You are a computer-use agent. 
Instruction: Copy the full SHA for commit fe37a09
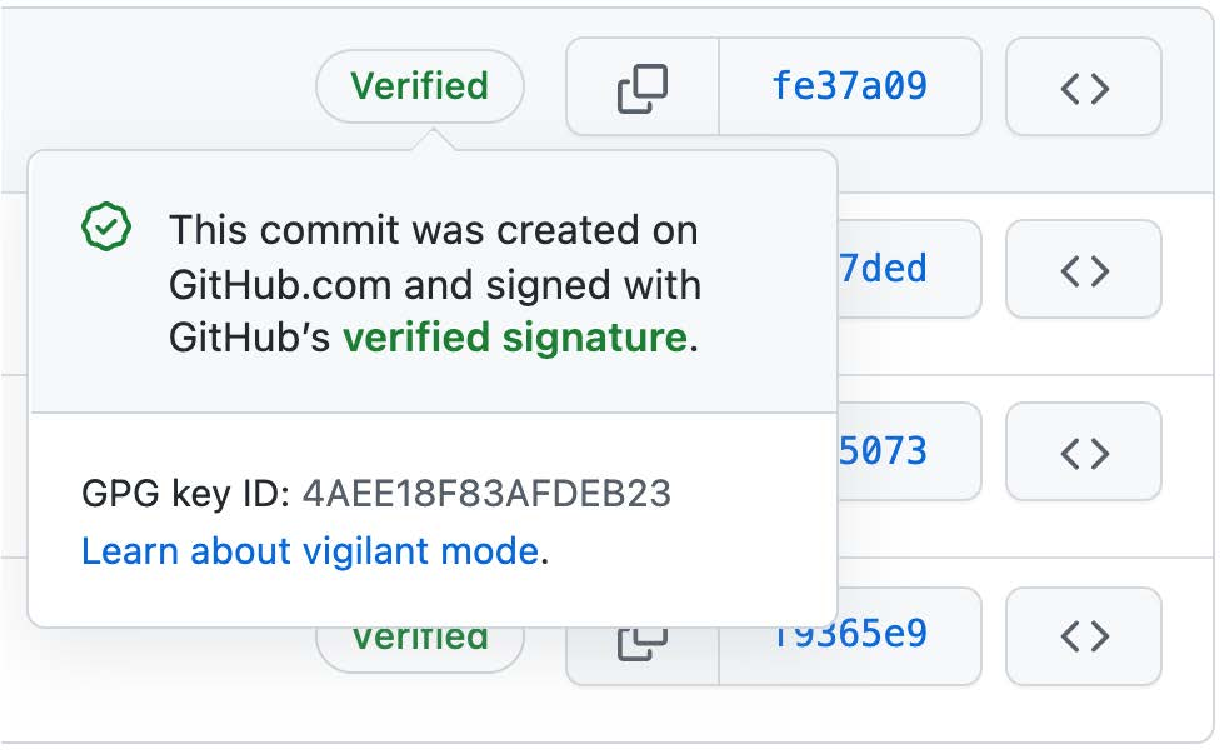[x=643, y=87]
